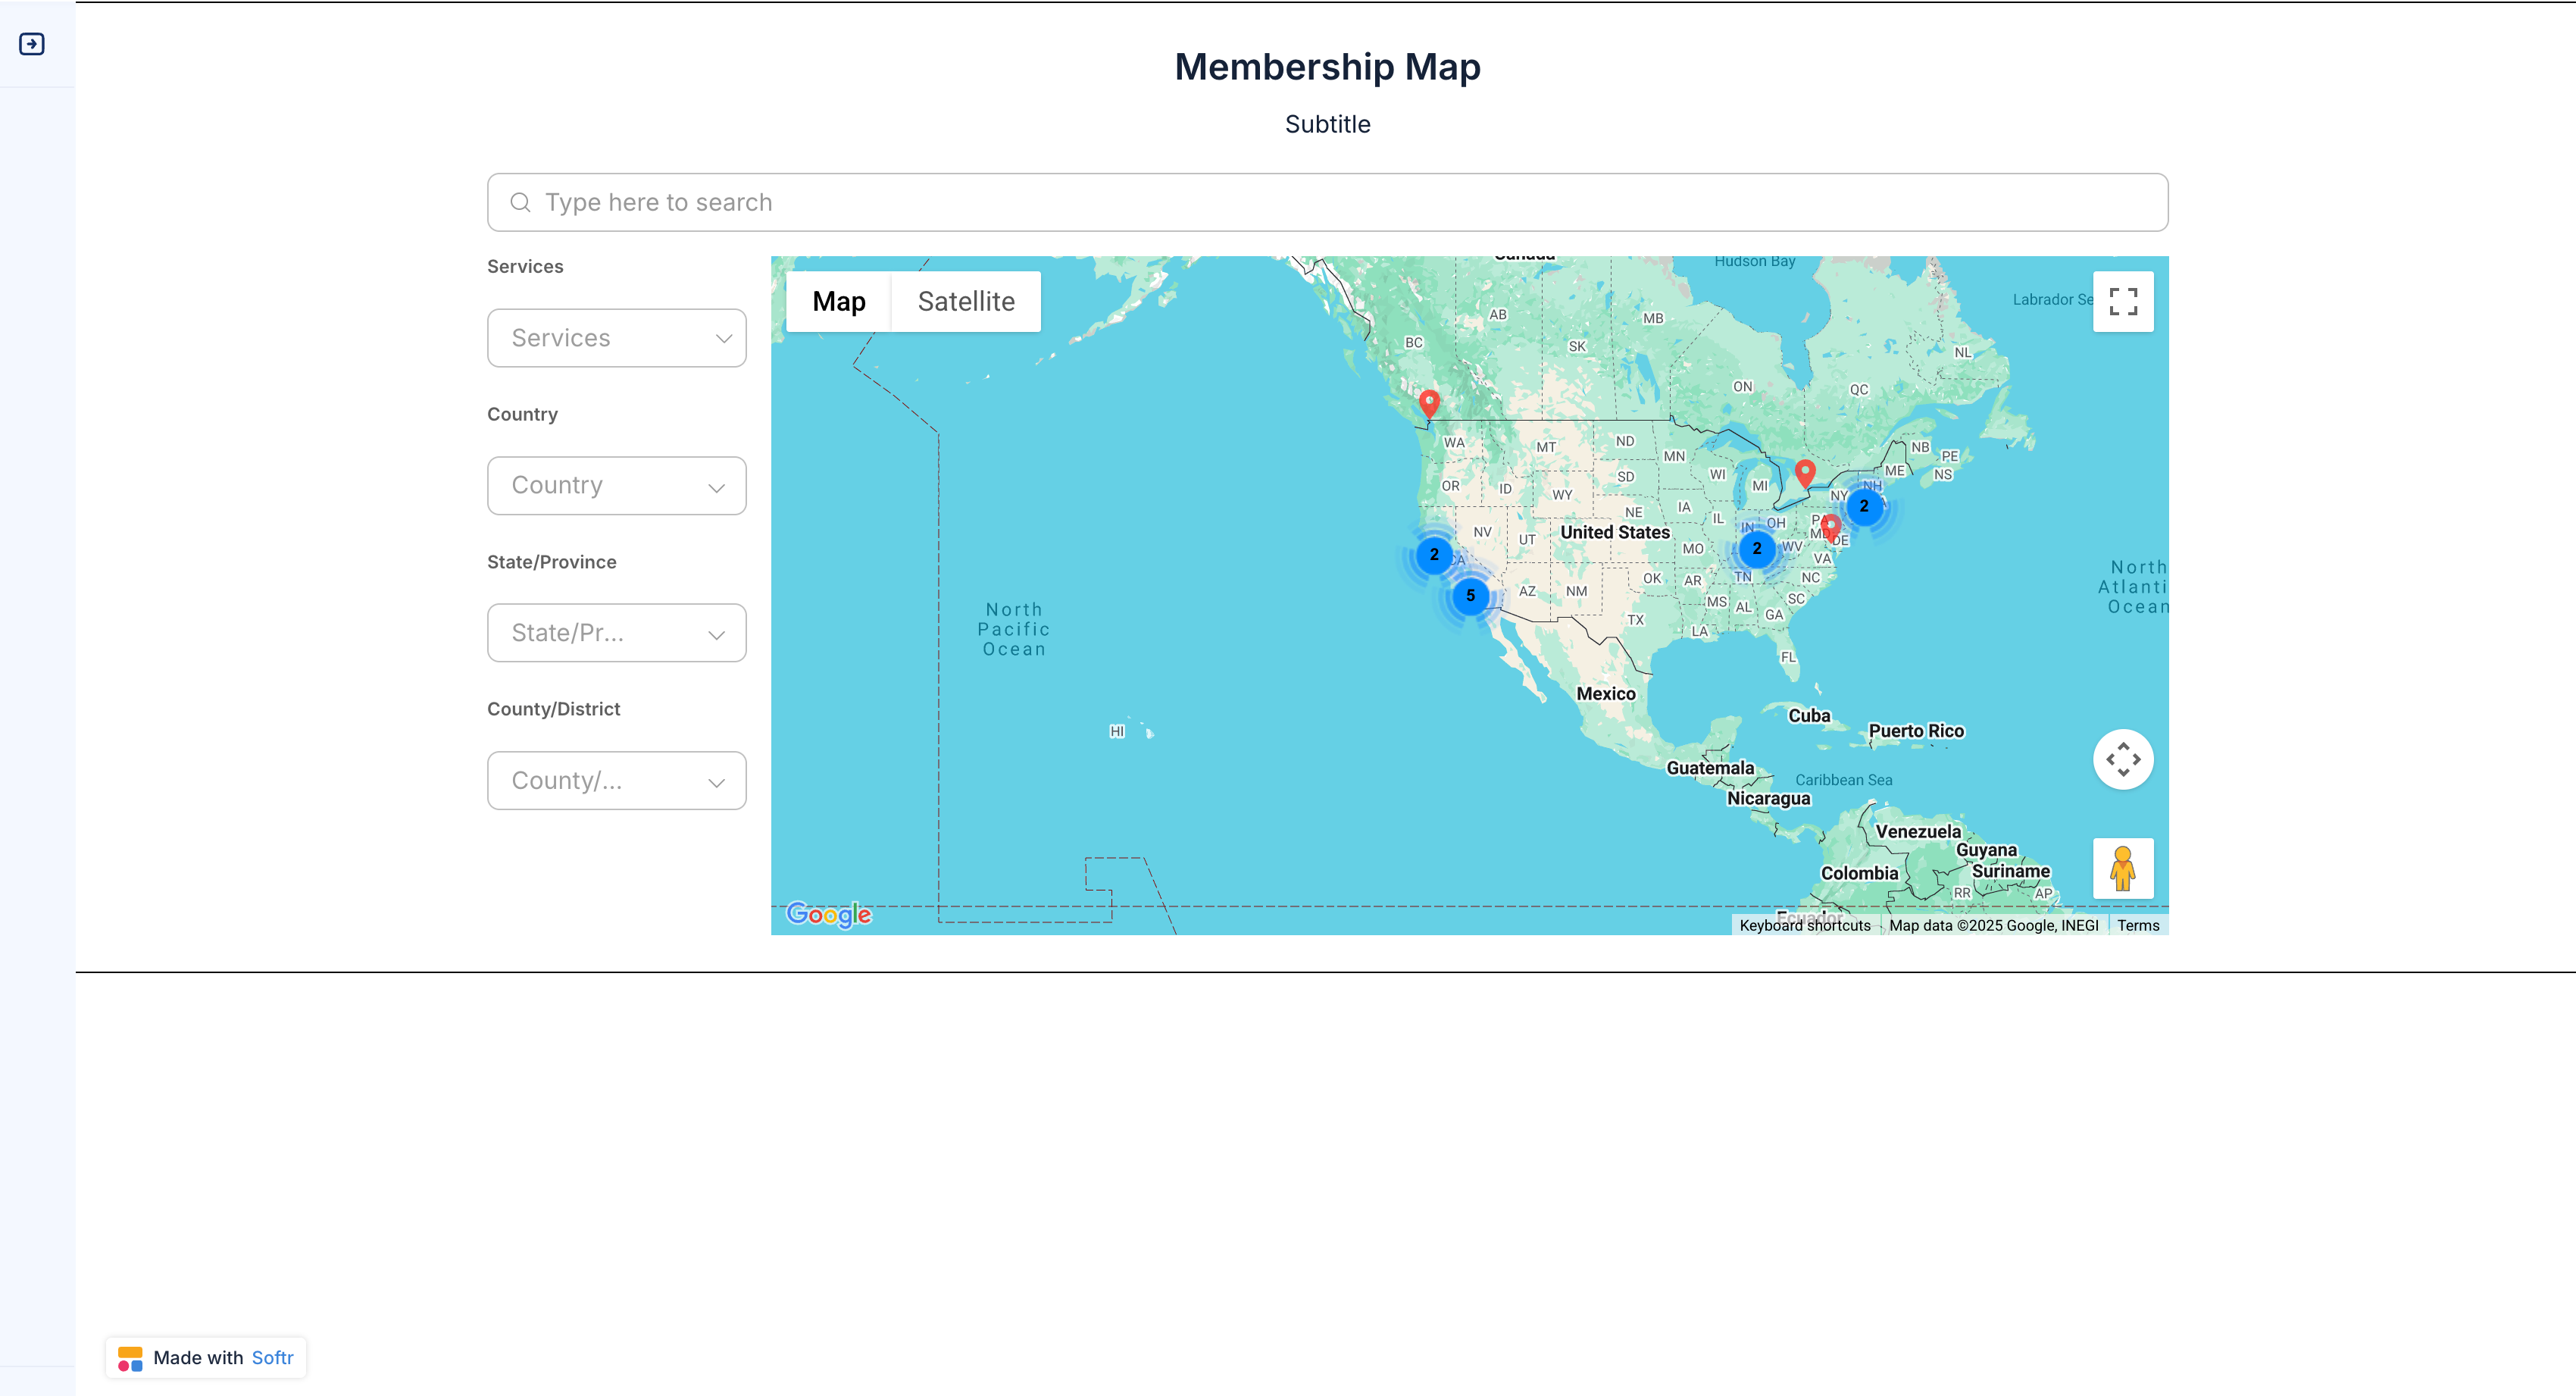Open the map Terms link
This screenshot has width=2576, height=1396.
coord(2137,926)
